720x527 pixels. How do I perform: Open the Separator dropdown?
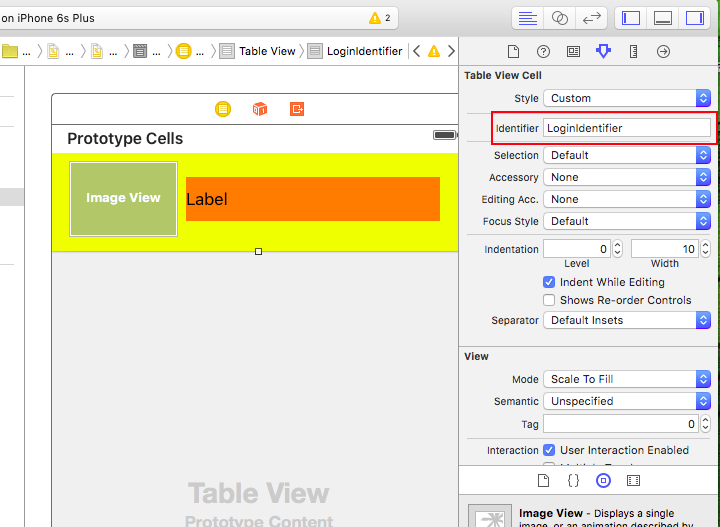(627, 320)
